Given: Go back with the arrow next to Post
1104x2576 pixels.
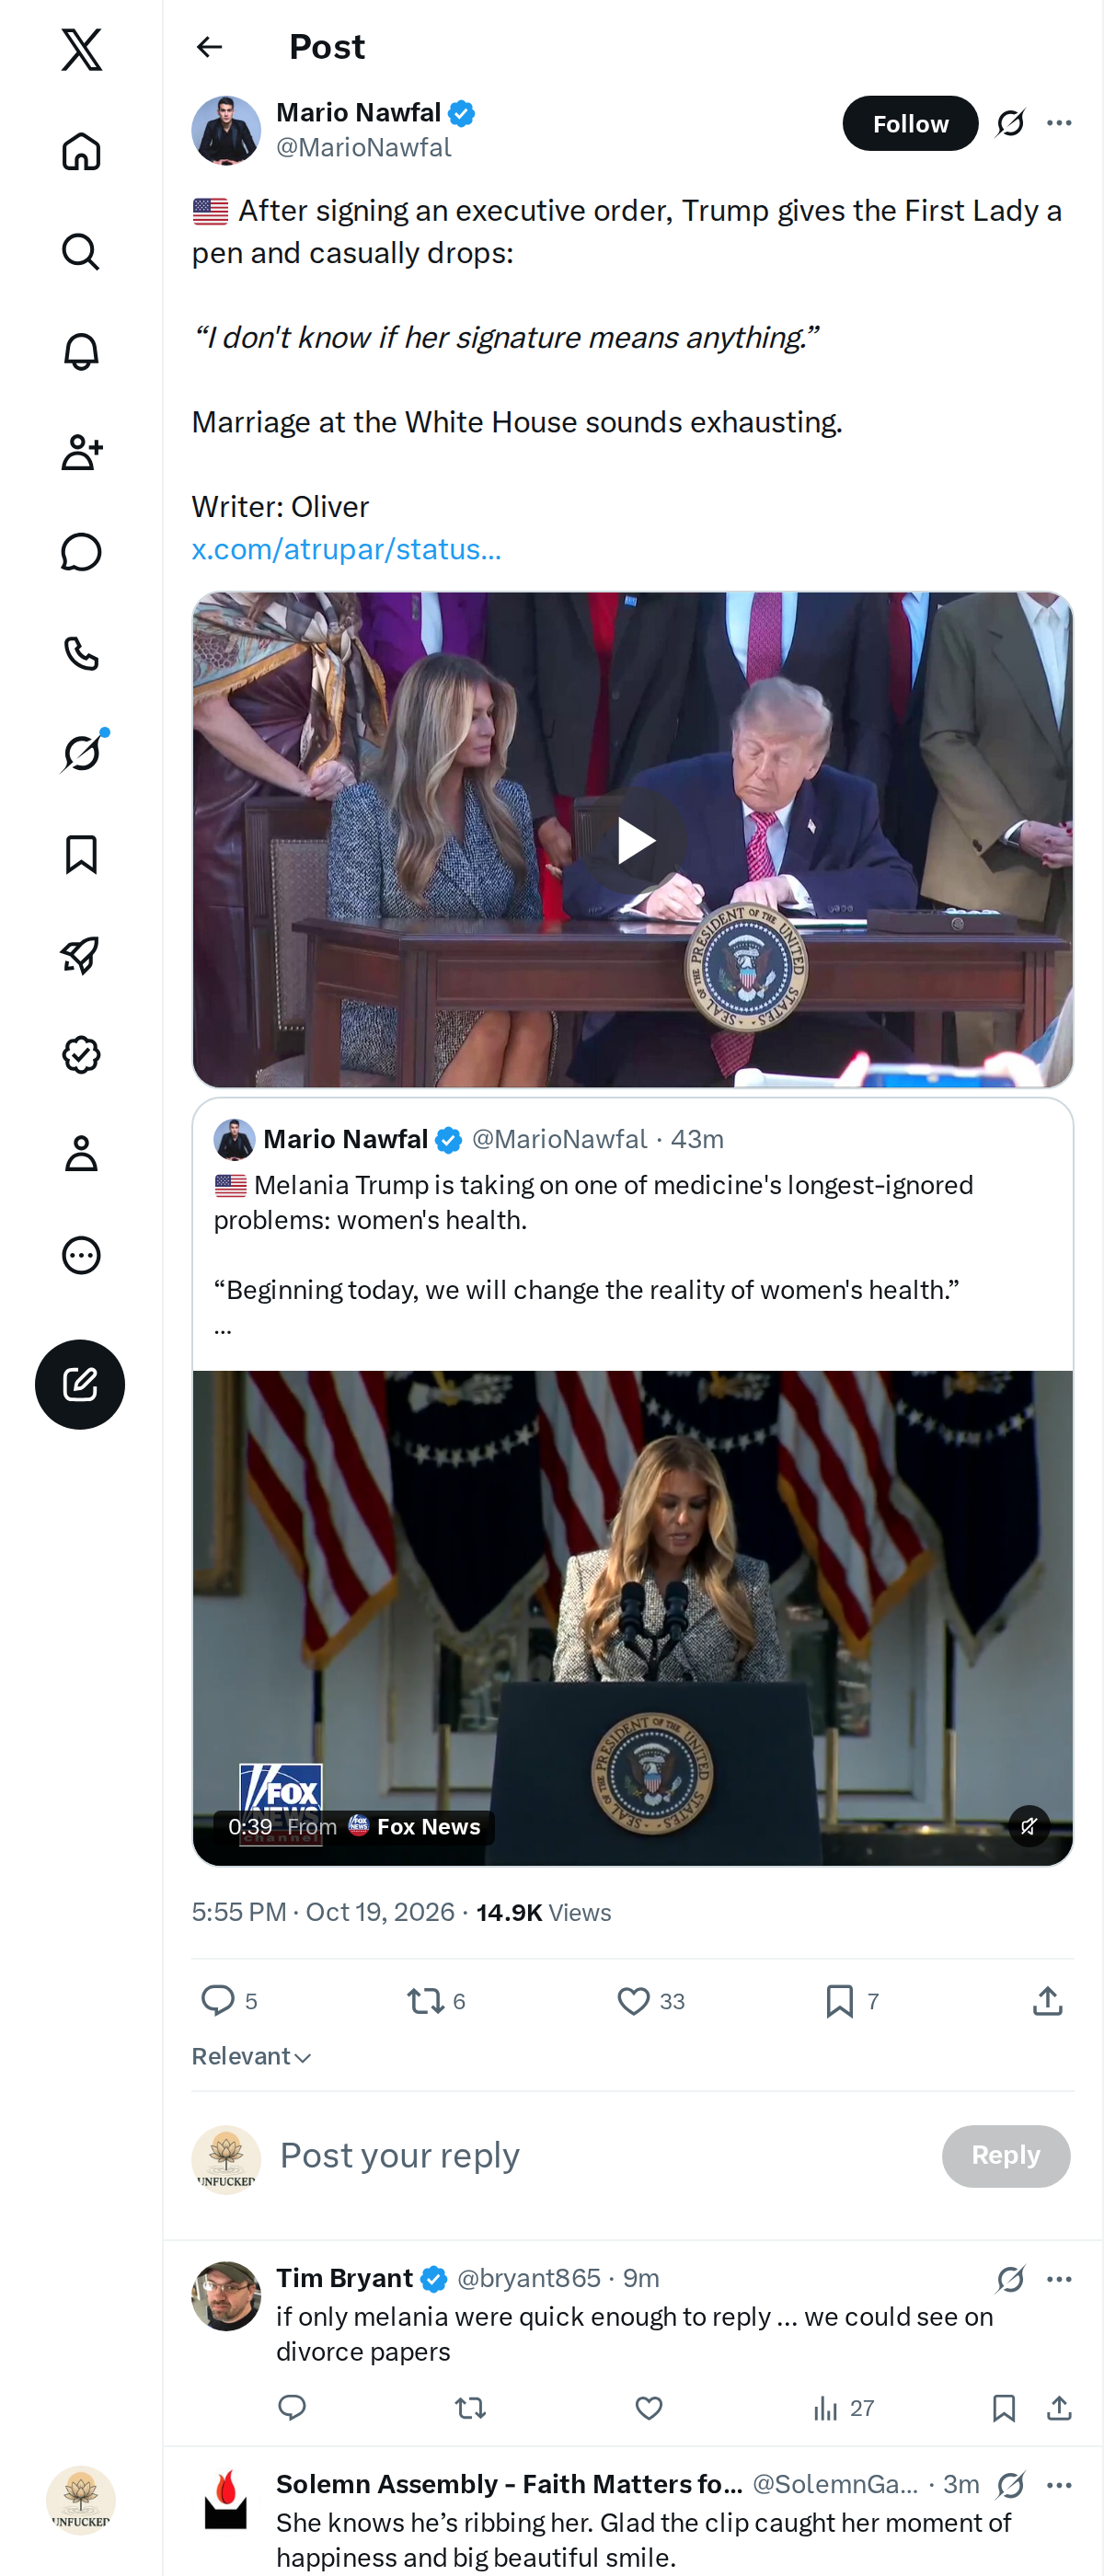Looking at the screenshot, I should 209,47.
